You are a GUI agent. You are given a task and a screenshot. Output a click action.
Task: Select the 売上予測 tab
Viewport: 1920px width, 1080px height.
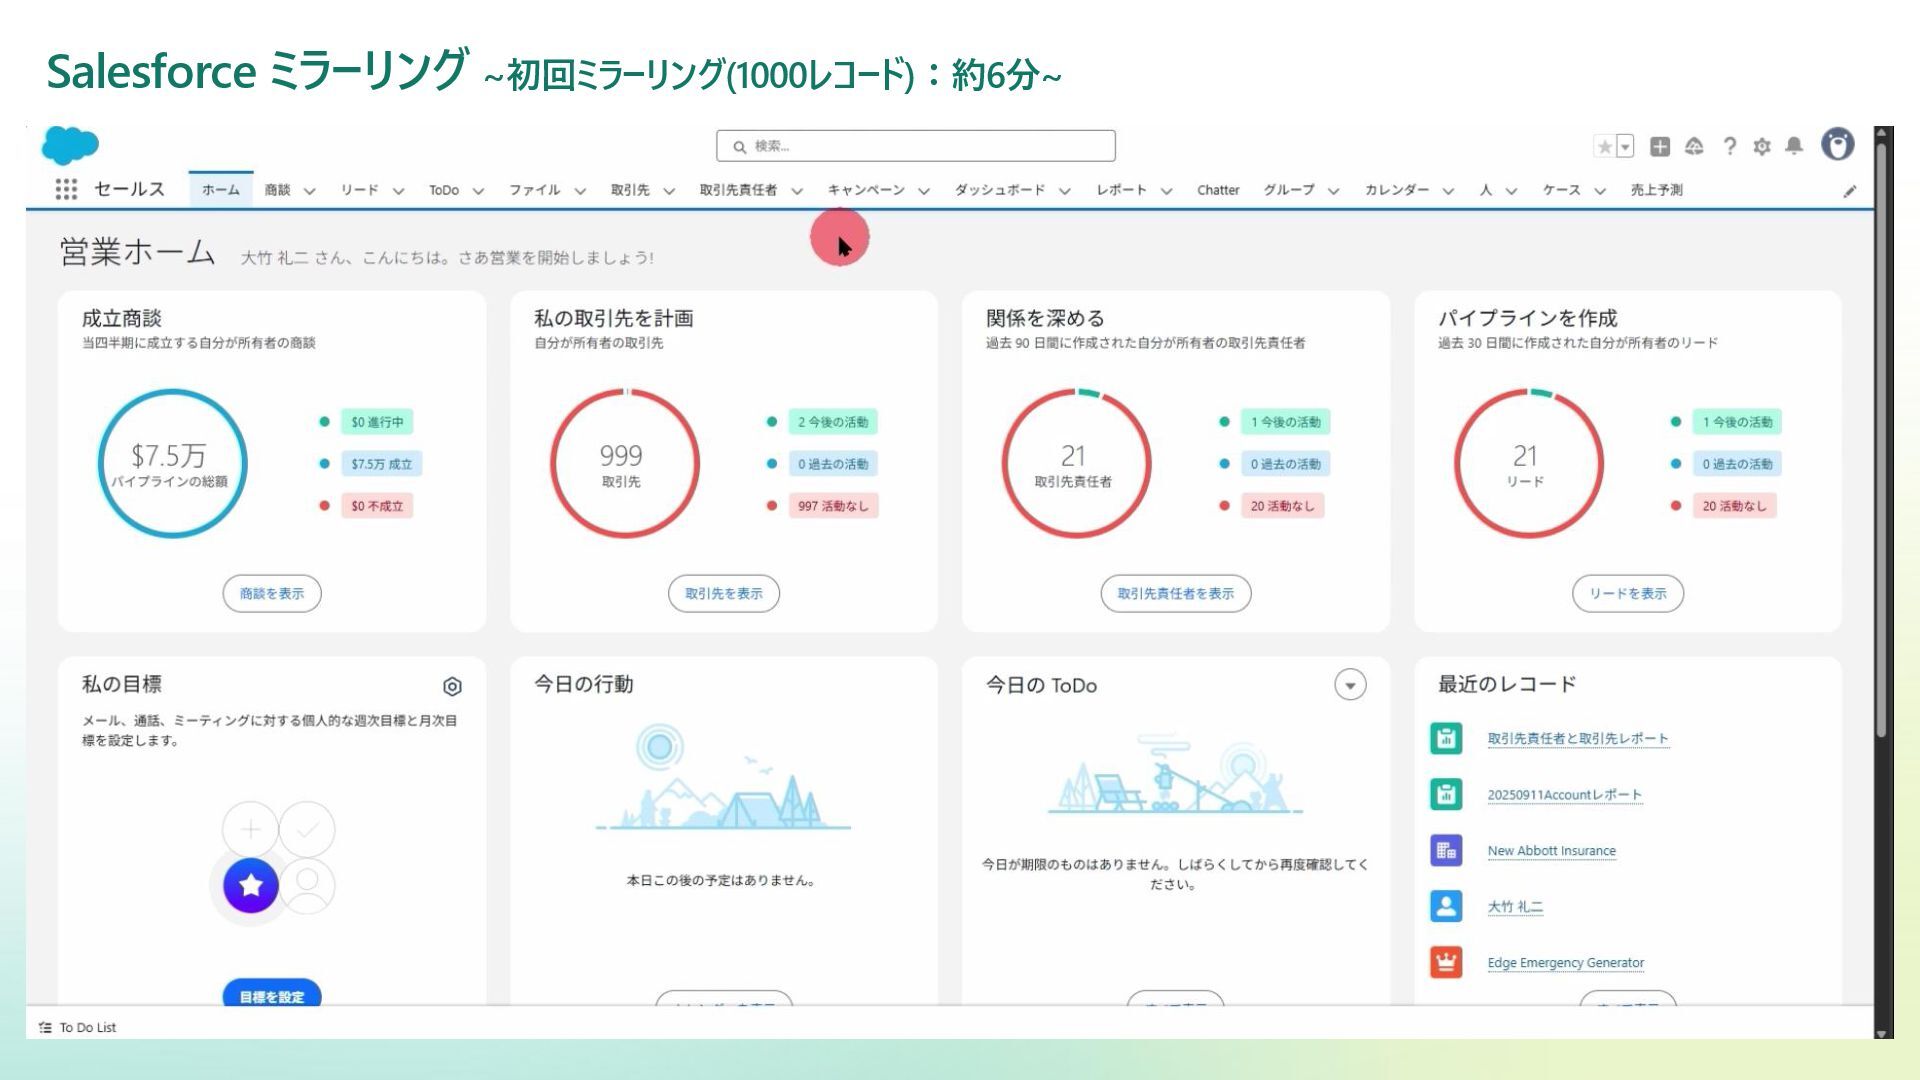tap(1656, 190)
